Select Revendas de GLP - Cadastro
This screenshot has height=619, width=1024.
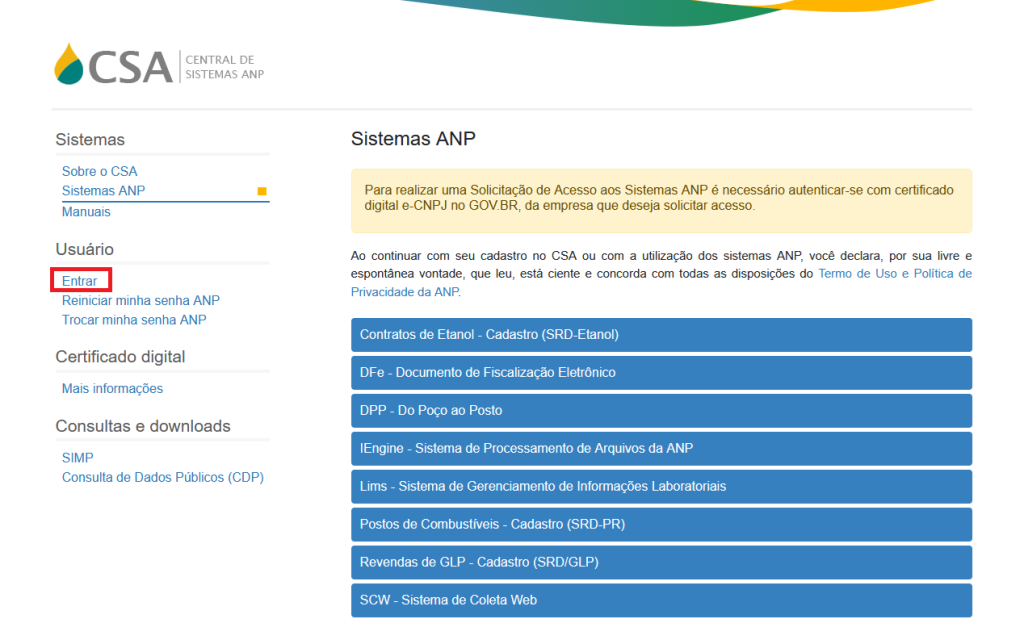(661, 562)
